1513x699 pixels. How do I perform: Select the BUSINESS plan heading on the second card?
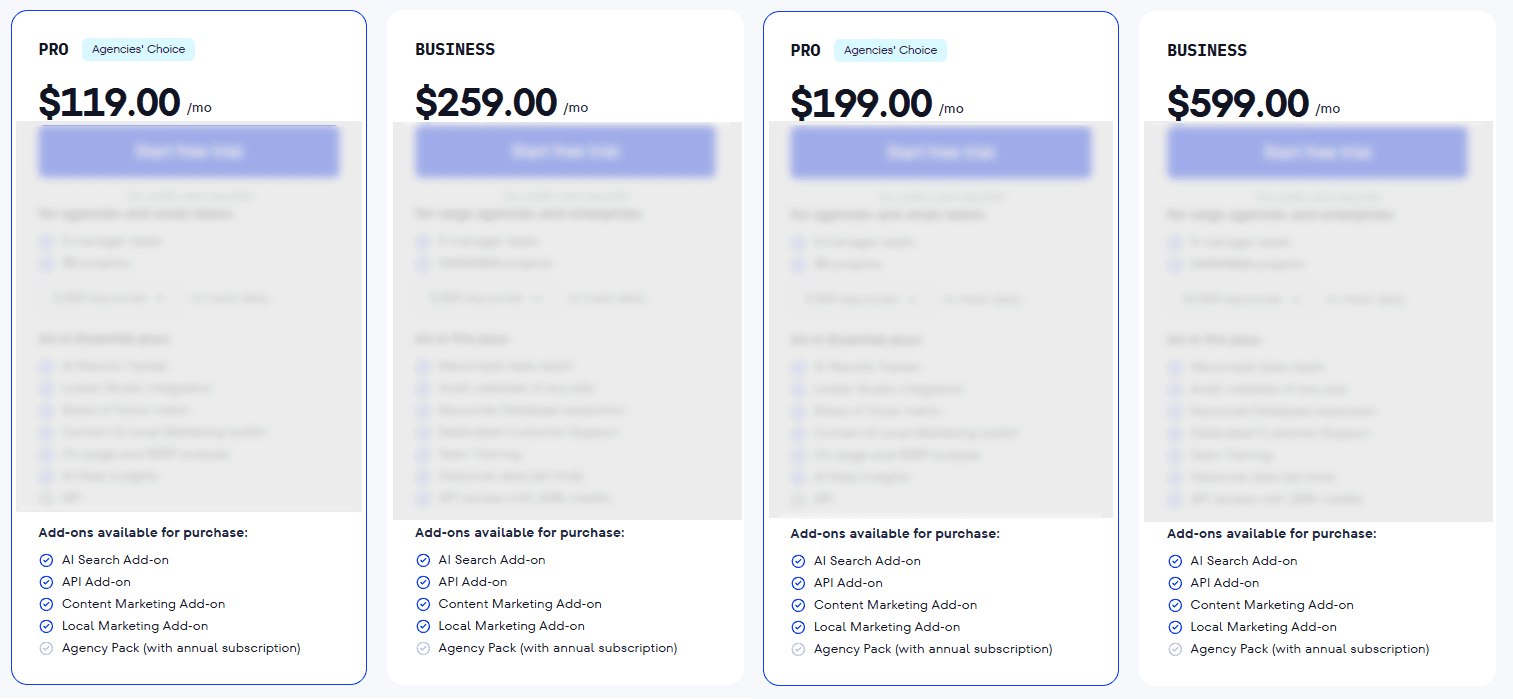click(x=455, y=48)
